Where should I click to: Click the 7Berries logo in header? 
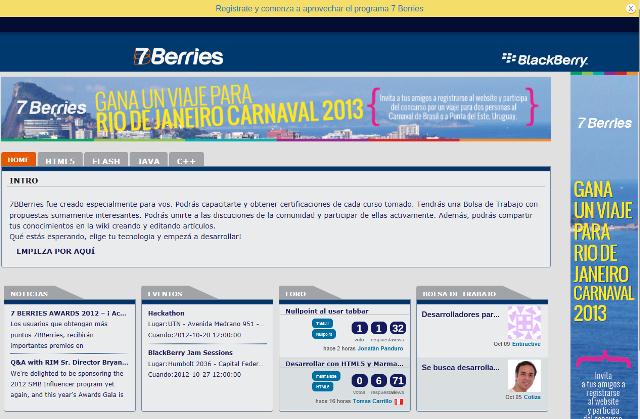click(x=179, y=56)
